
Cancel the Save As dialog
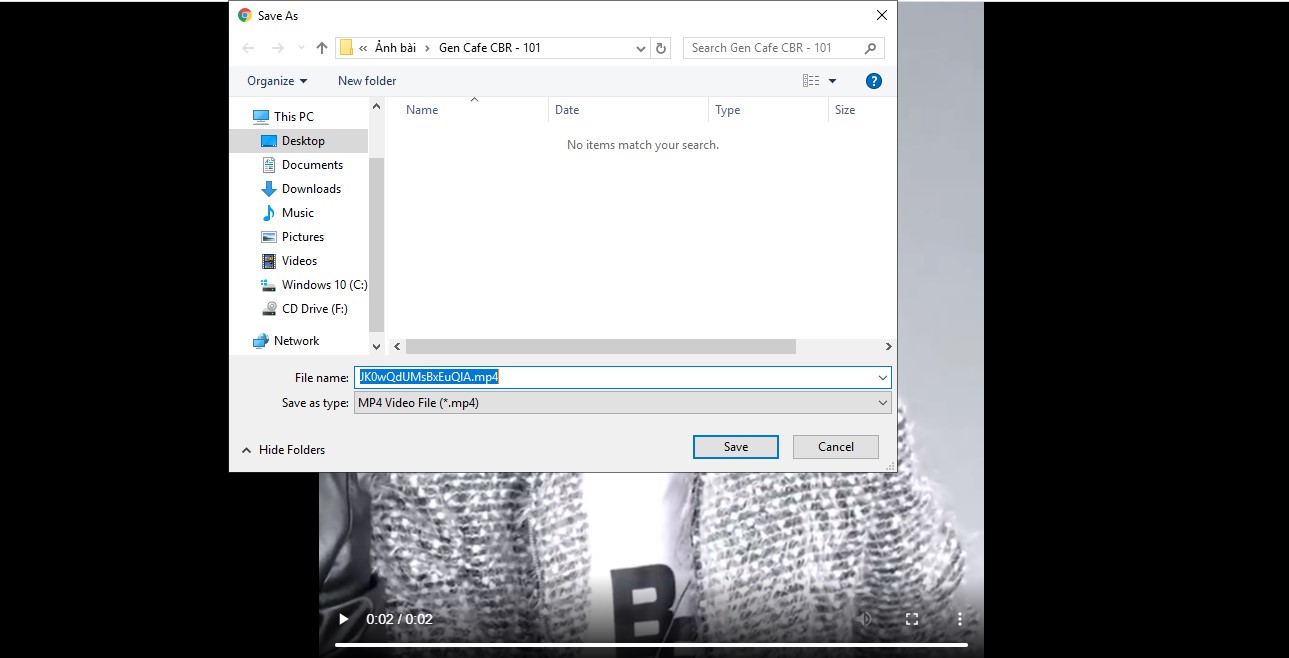(835, 447)
